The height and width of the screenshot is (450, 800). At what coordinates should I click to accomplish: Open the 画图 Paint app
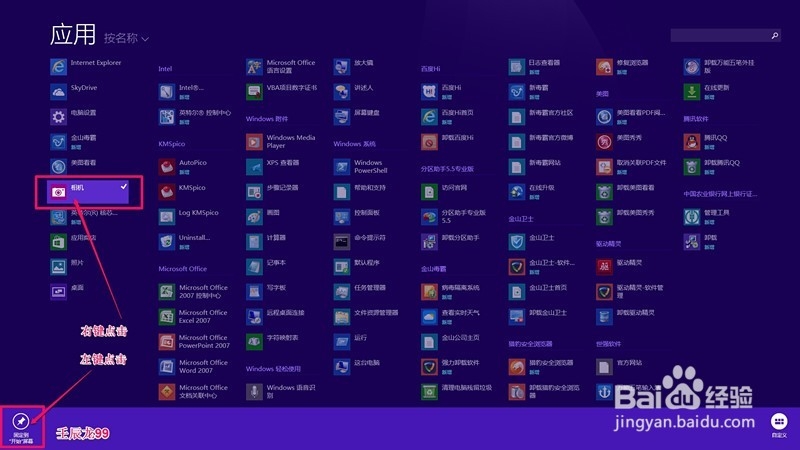(263, 216)
